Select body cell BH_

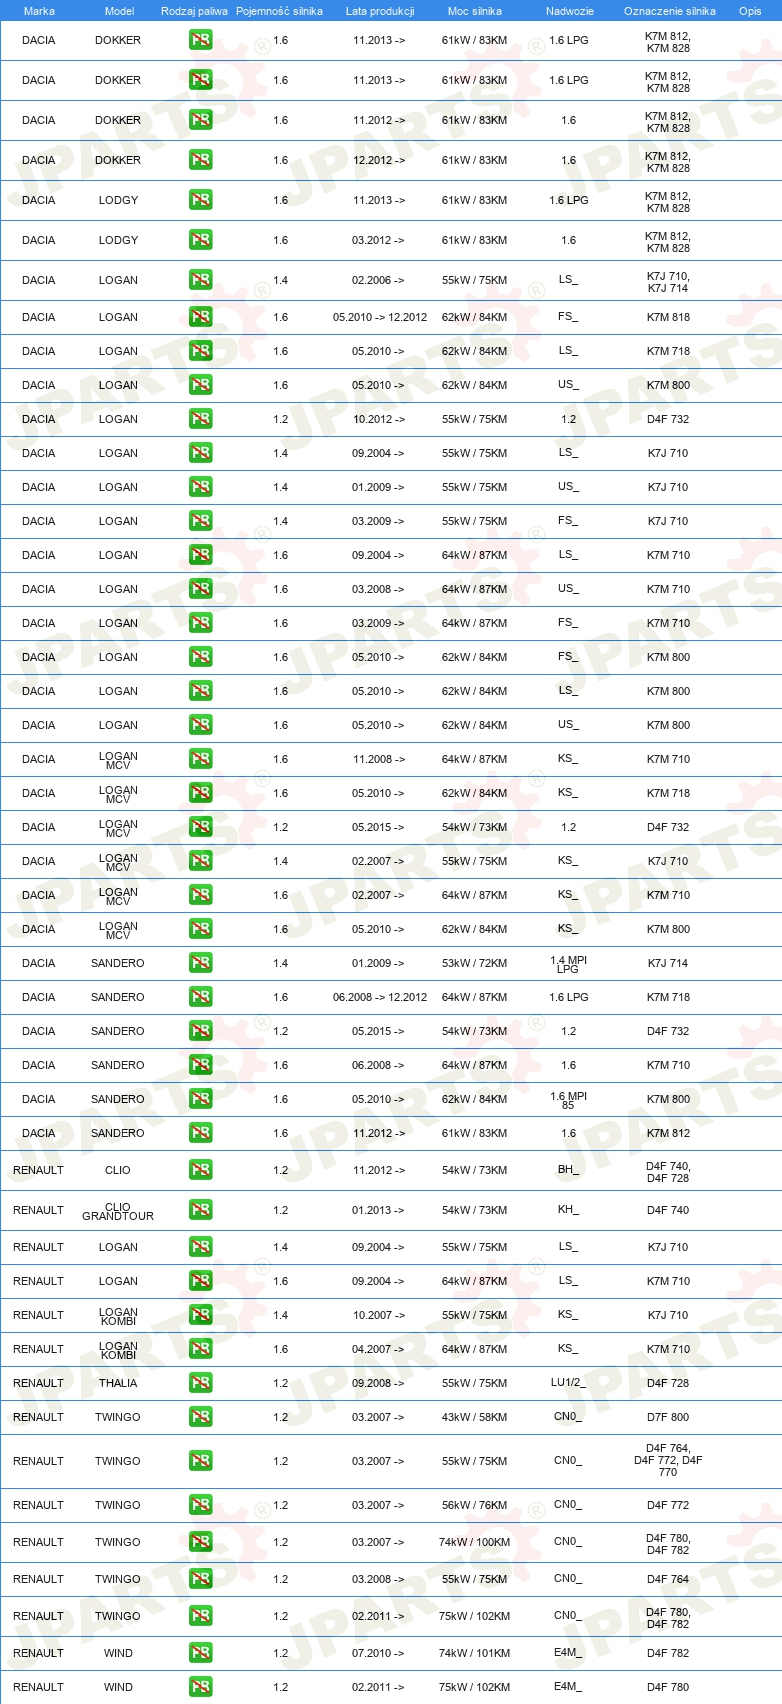[568, 1169]
